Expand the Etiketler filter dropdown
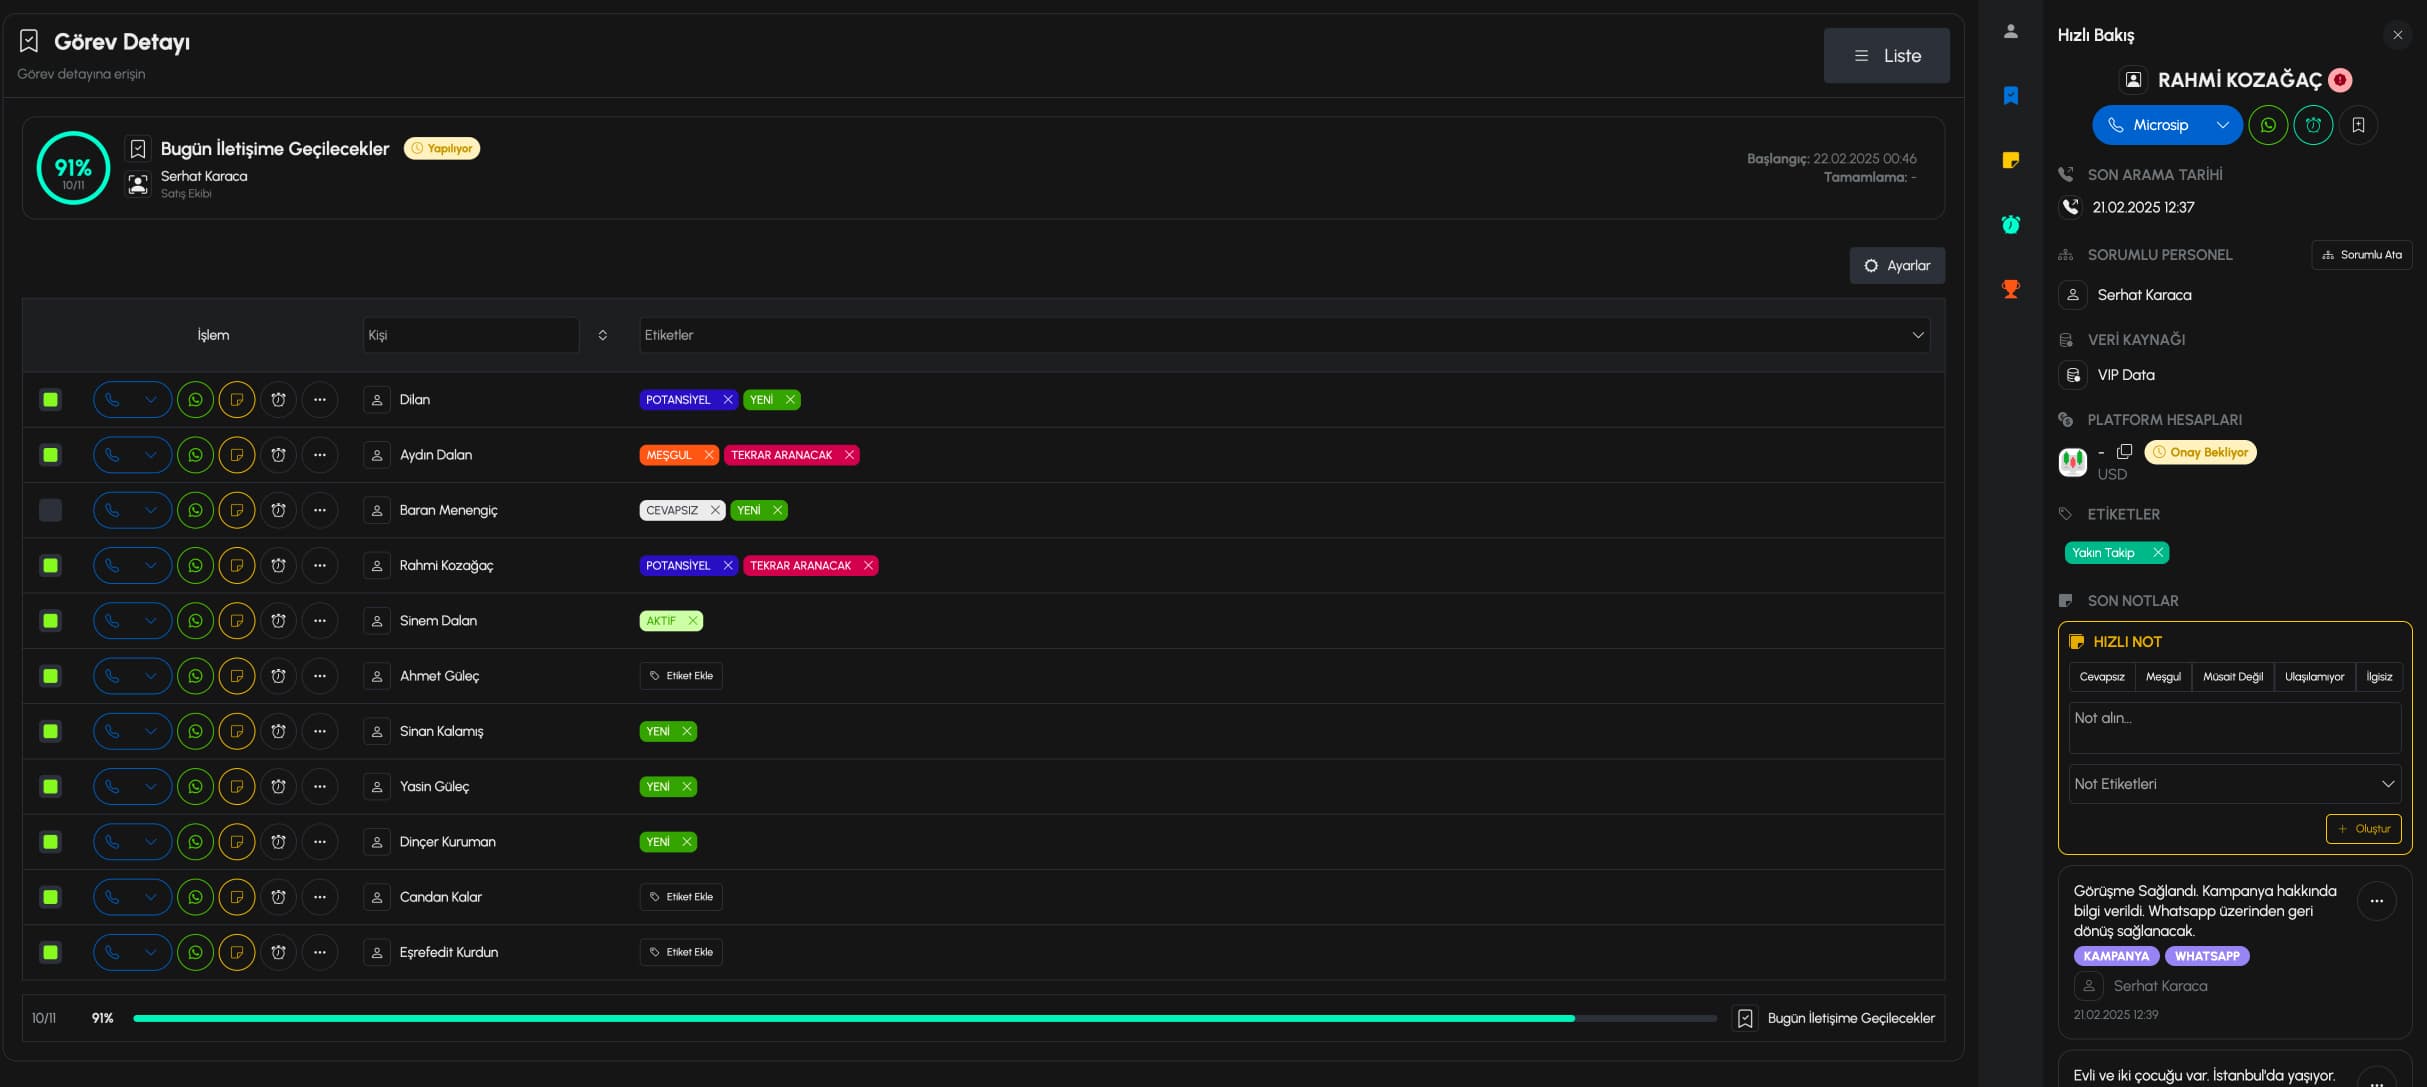Viewport: 2427px width, 1087px height. click(x=1917, y=335)
